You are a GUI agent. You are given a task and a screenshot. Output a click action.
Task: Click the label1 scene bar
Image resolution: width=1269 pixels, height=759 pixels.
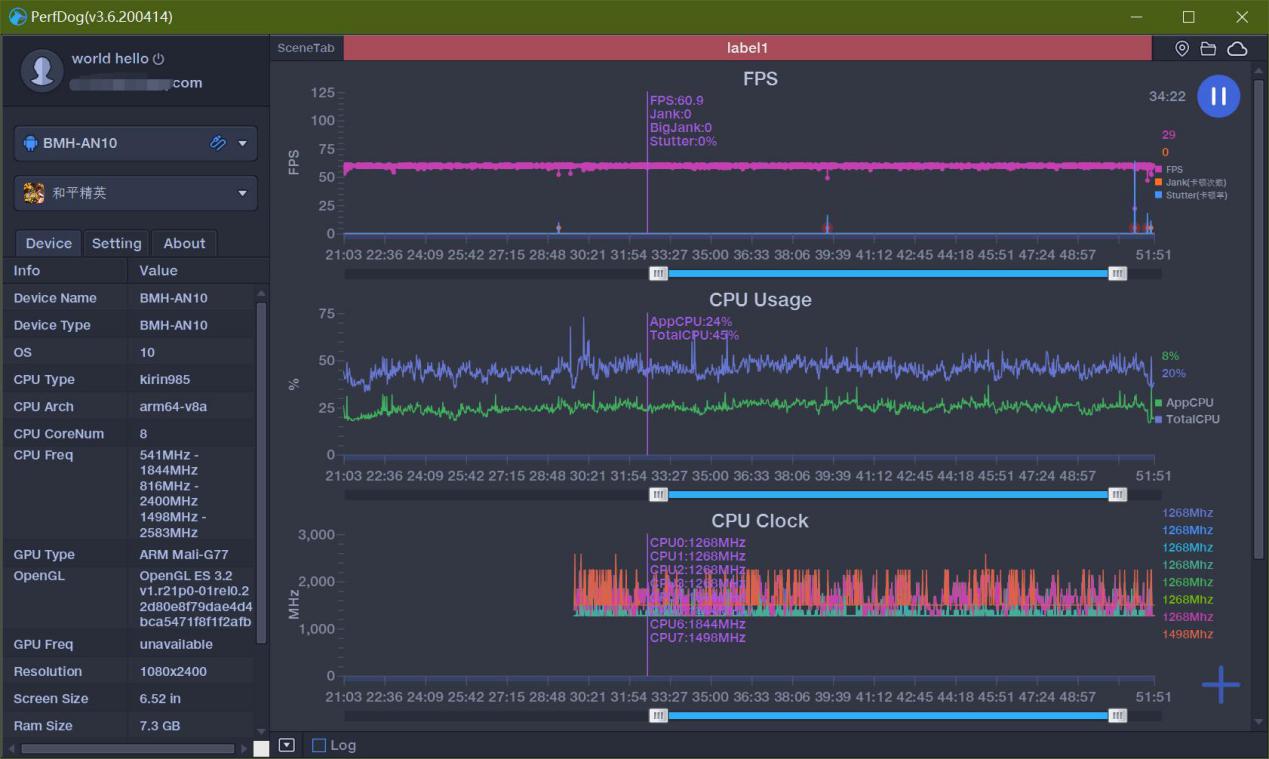point(747,48)
